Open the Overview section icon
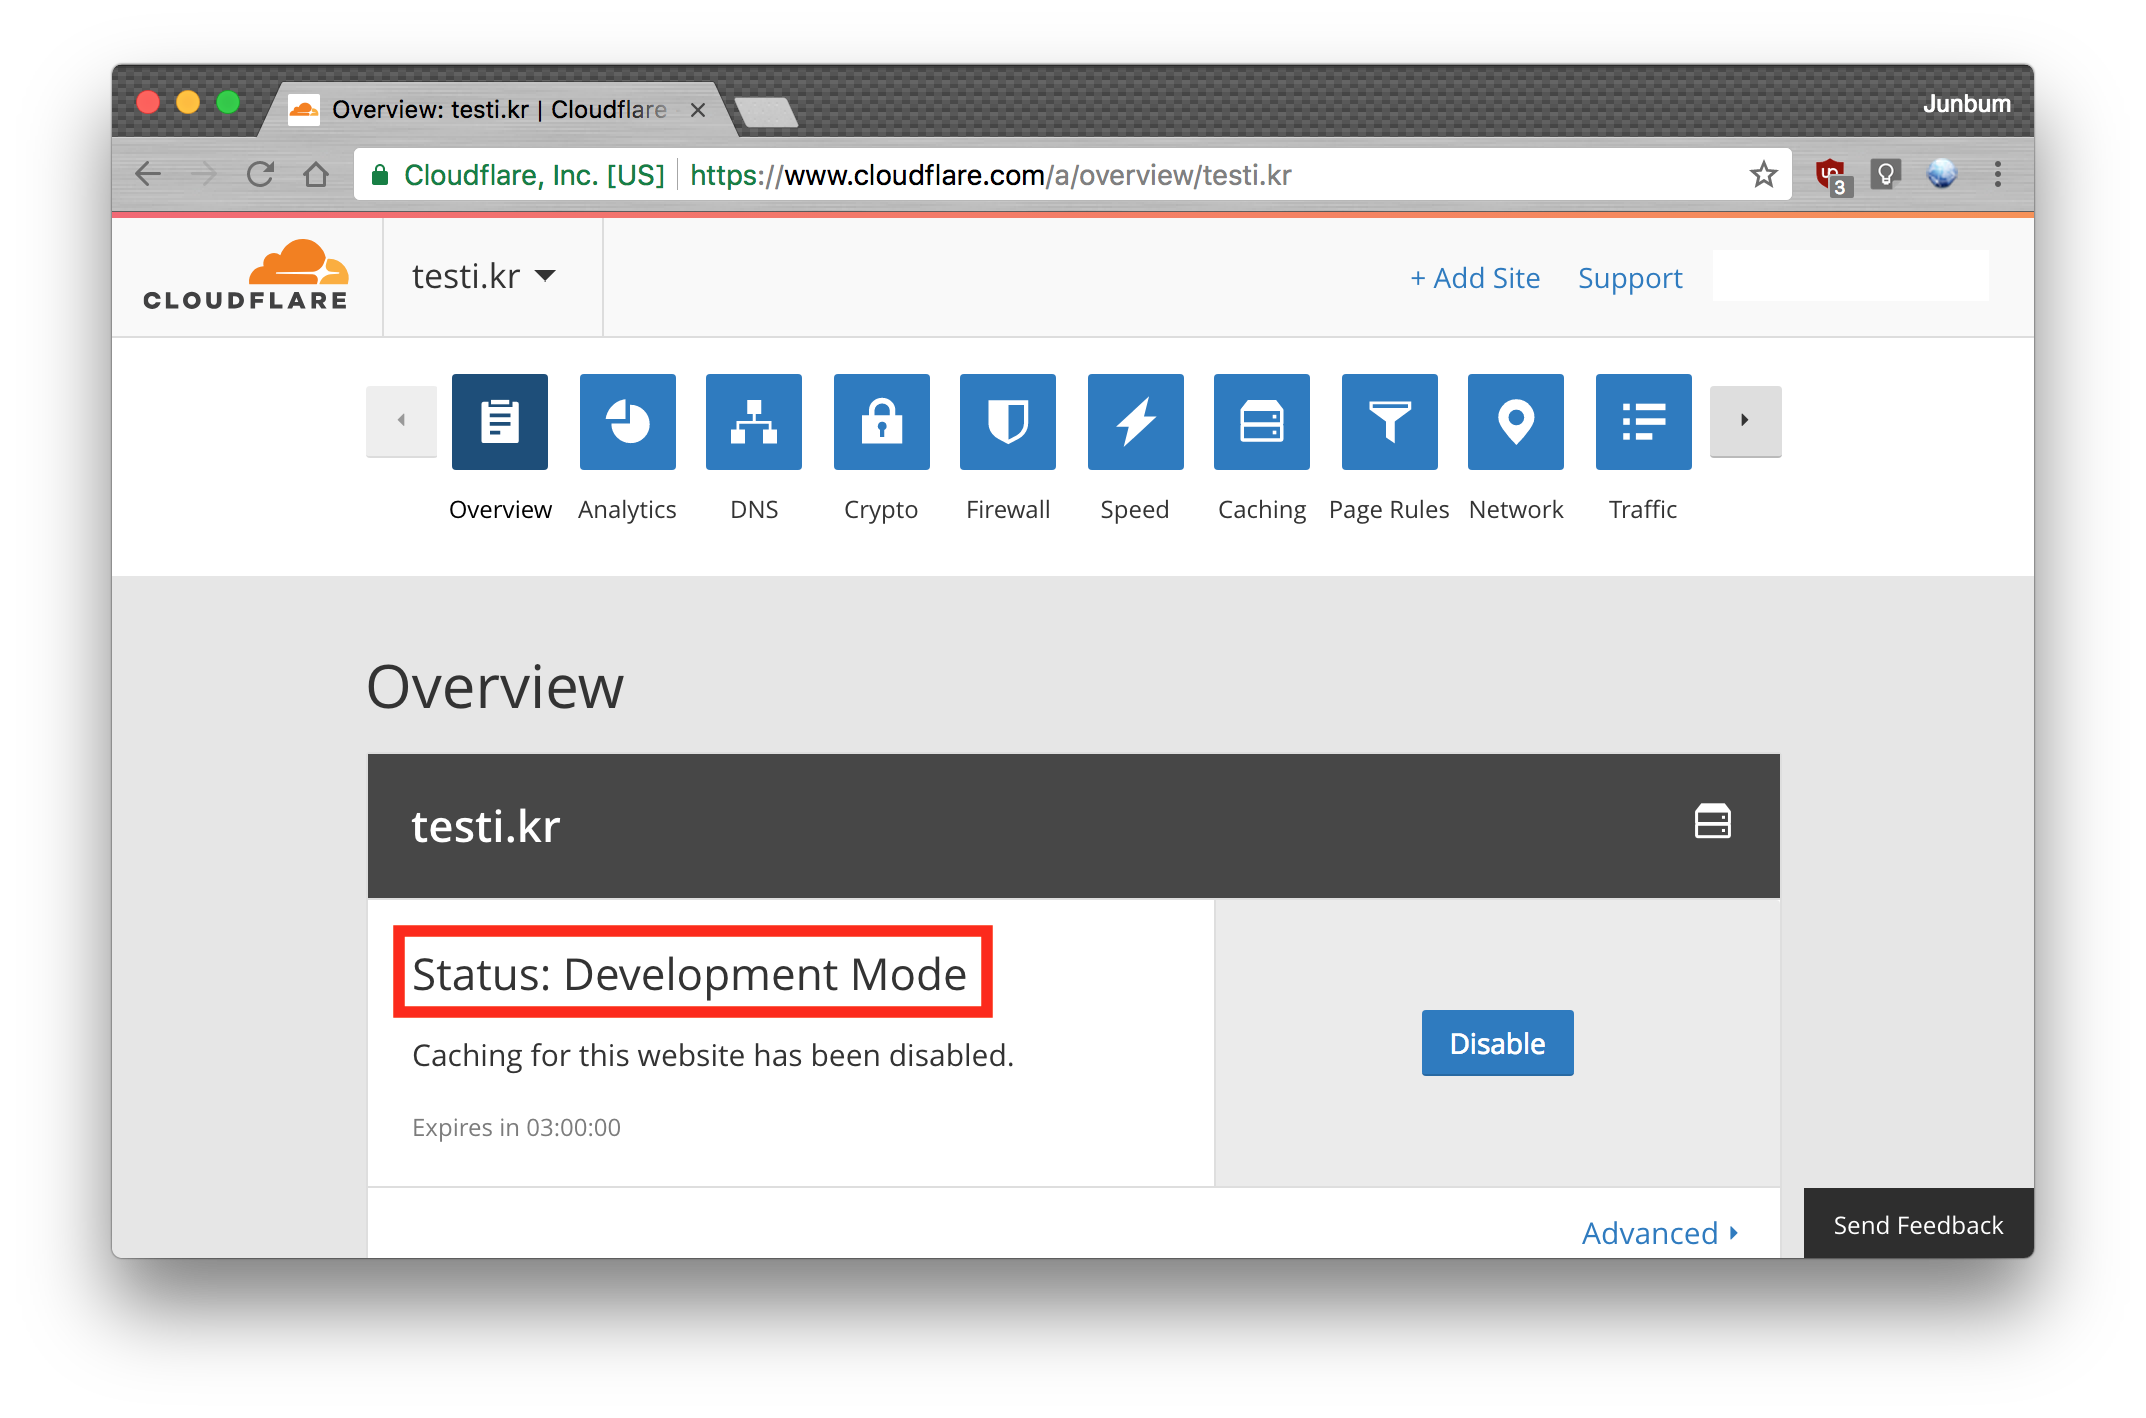Screen dimensions: 2146x1418 499,421
